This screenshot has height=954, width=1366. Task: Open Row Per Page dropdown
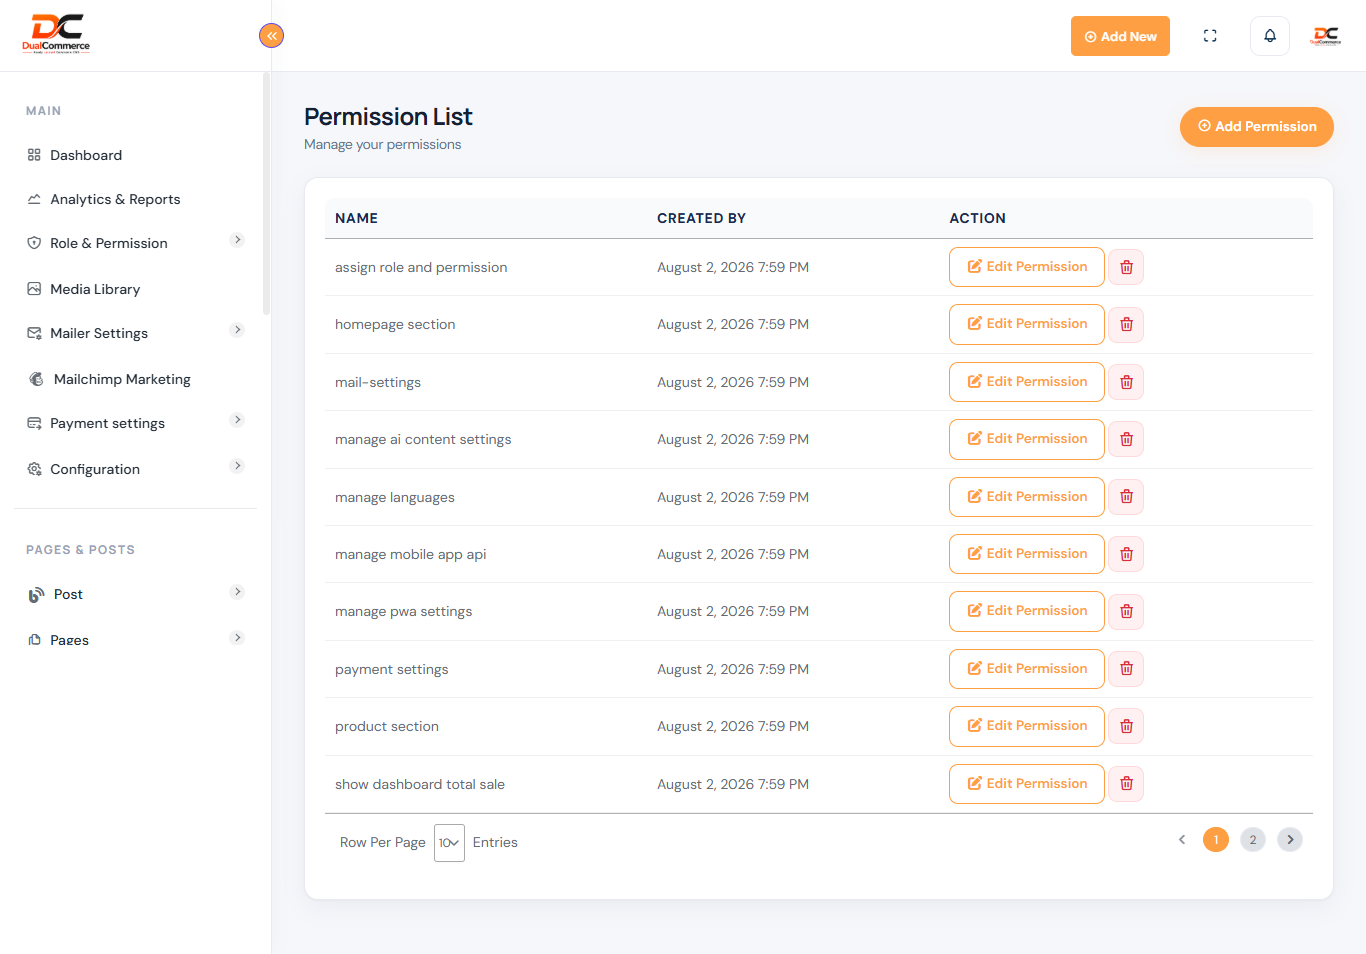pyautogui.click(x=449, y=843)
